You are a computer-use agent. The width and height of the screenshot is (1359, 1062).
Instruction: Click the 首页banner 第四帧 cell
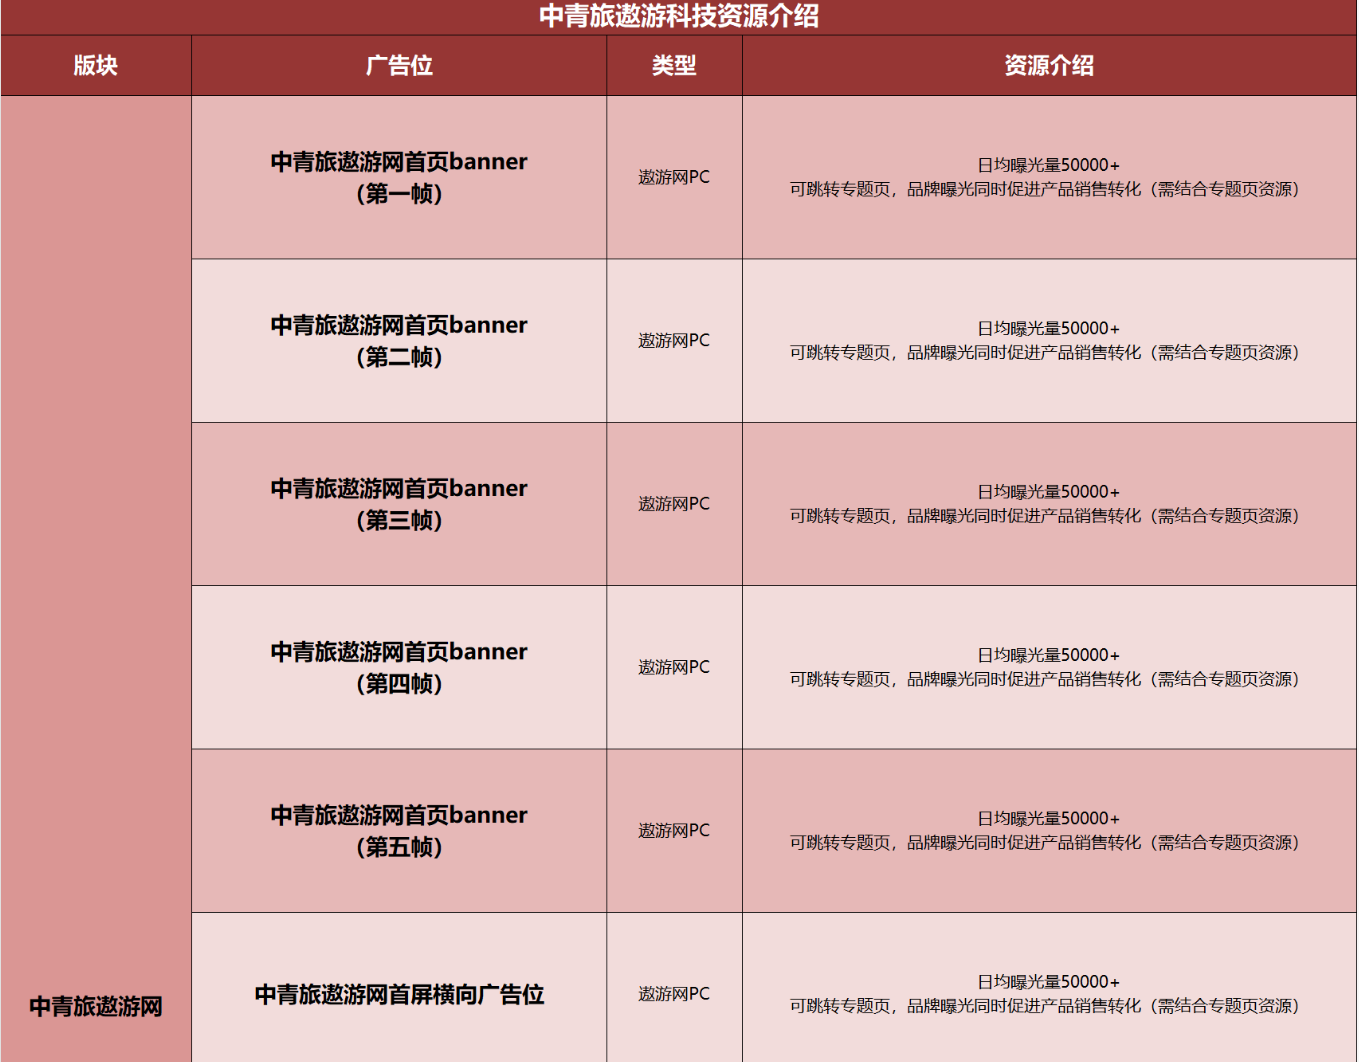[x=399, y=667]
